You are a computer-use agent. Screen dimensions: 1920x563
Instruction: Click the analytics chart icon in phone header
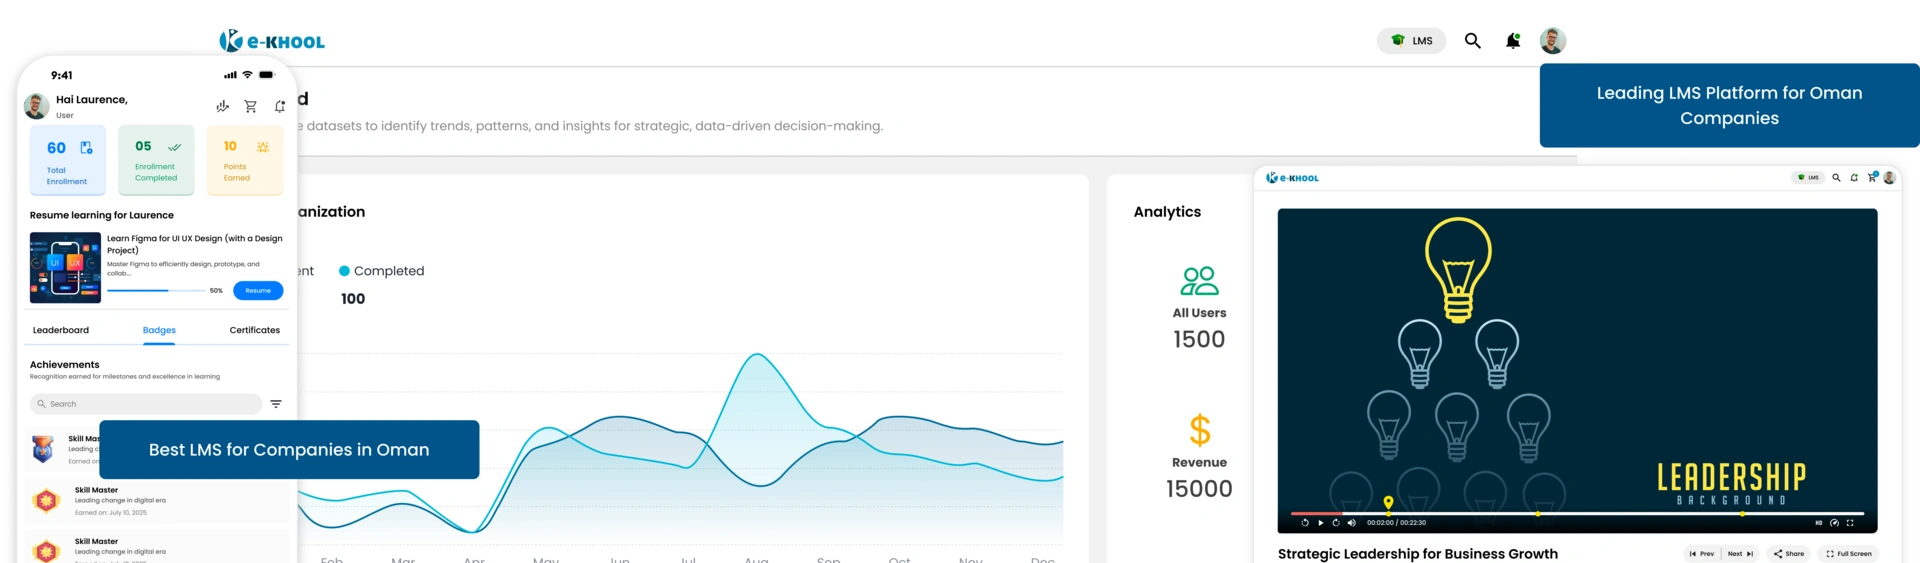[x=222, y=106]
